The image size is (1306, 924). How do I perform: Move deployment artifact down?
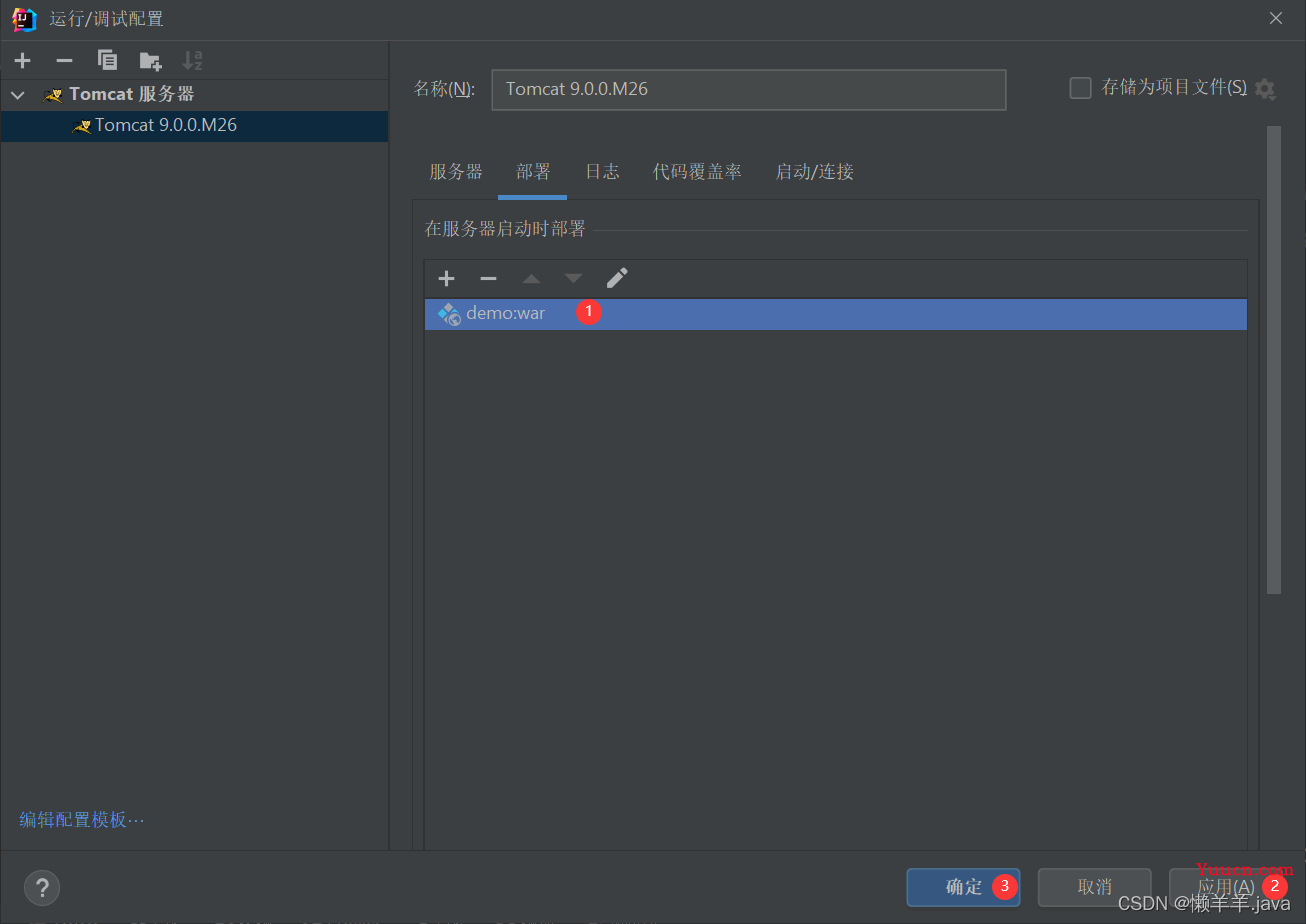click(x=573, y=279)
